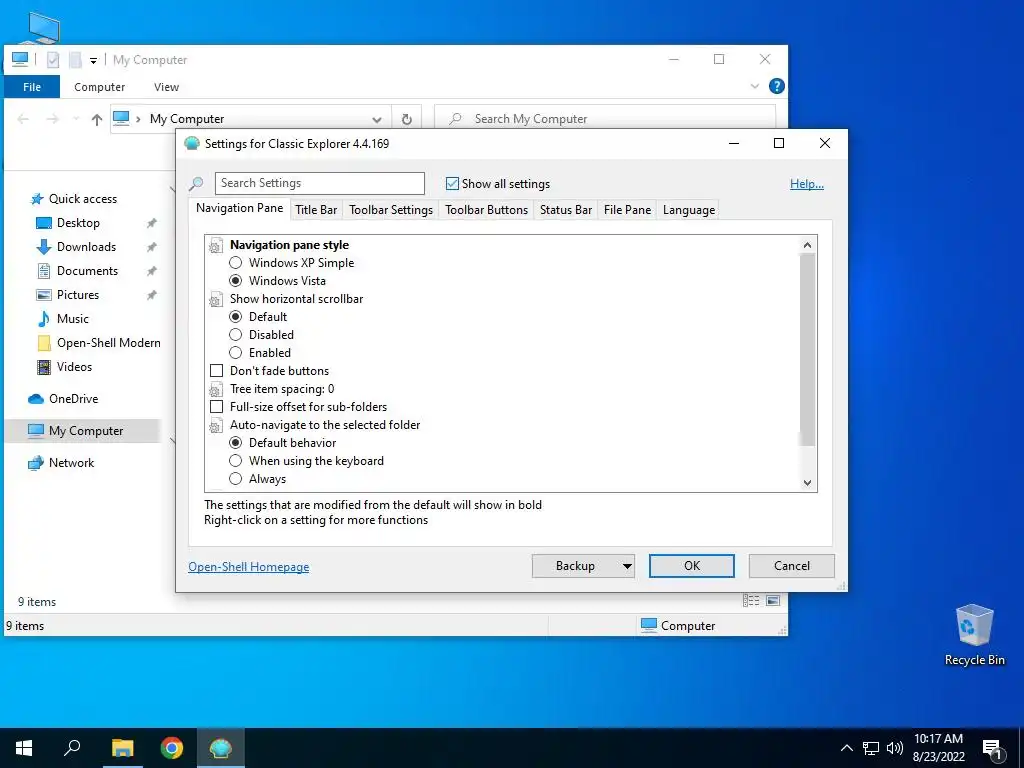Image resolution: width=1024 pixels, height=768 pixels.
Task: Switch to the Language tab
Action: pyautogui.click(x=688, y=210)
